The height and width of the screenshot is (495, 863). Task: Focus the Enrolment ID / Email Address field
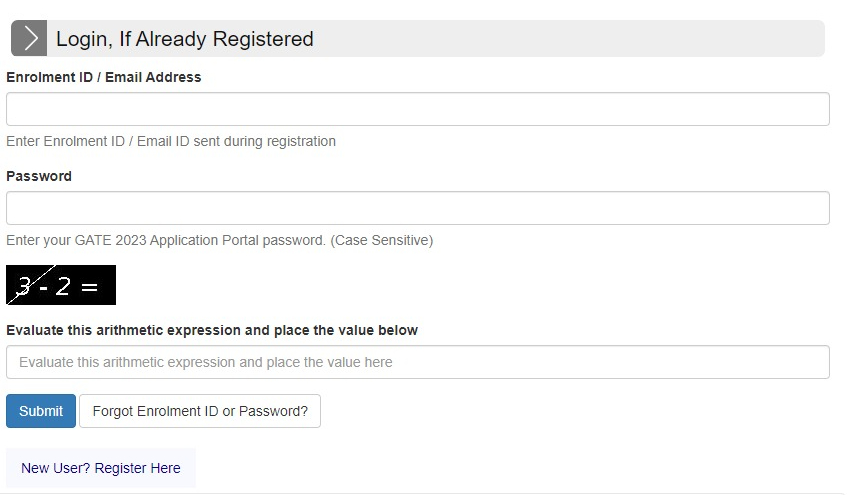[x=417, y=109]
